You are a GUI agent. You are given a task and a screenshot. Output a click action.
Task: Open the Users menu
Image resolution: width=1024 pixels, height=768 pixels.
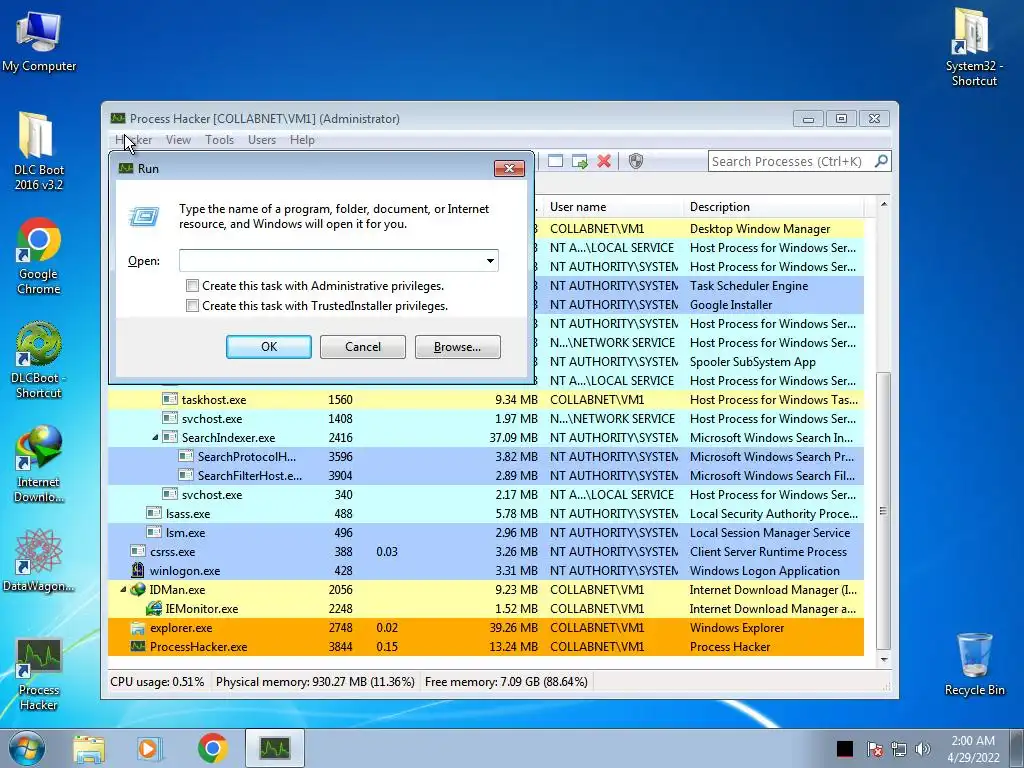coord(262,140)
